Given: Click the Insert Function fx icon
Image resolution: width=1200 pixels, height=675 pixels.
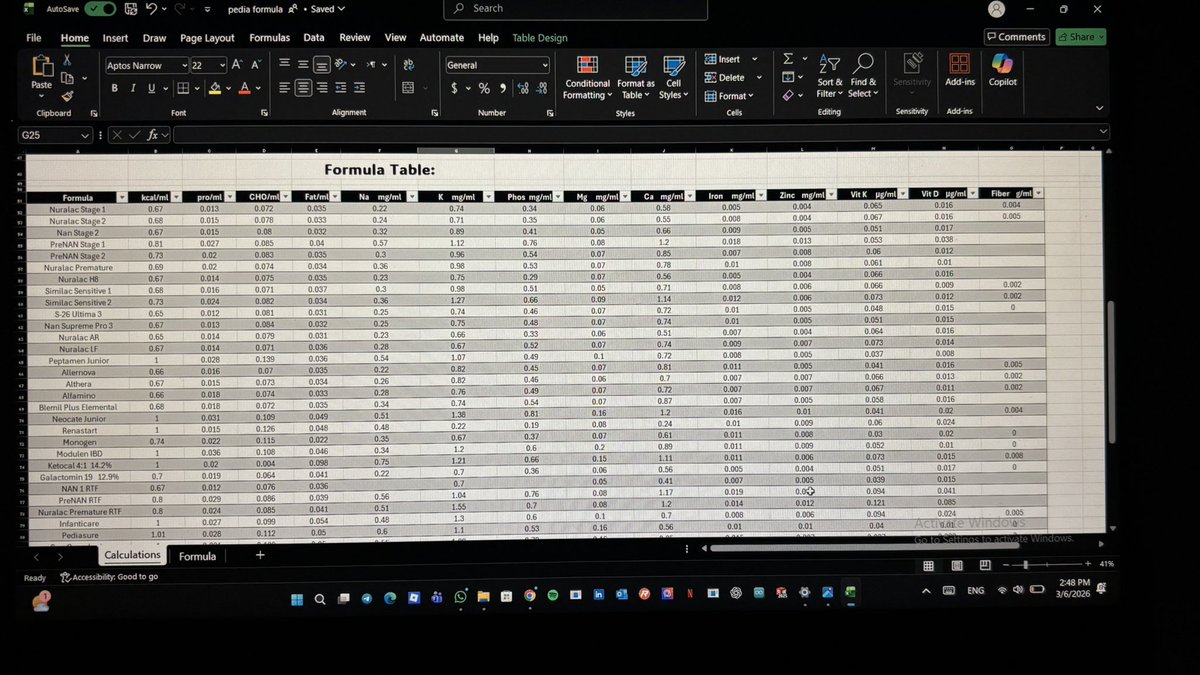Looking at the screenshot, I should (153, 134).
